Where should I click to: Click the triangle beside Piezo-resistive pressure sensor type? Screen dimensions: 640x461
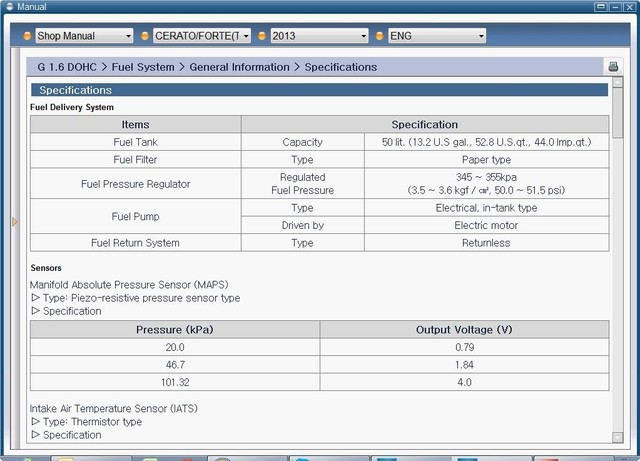[35, 298]
